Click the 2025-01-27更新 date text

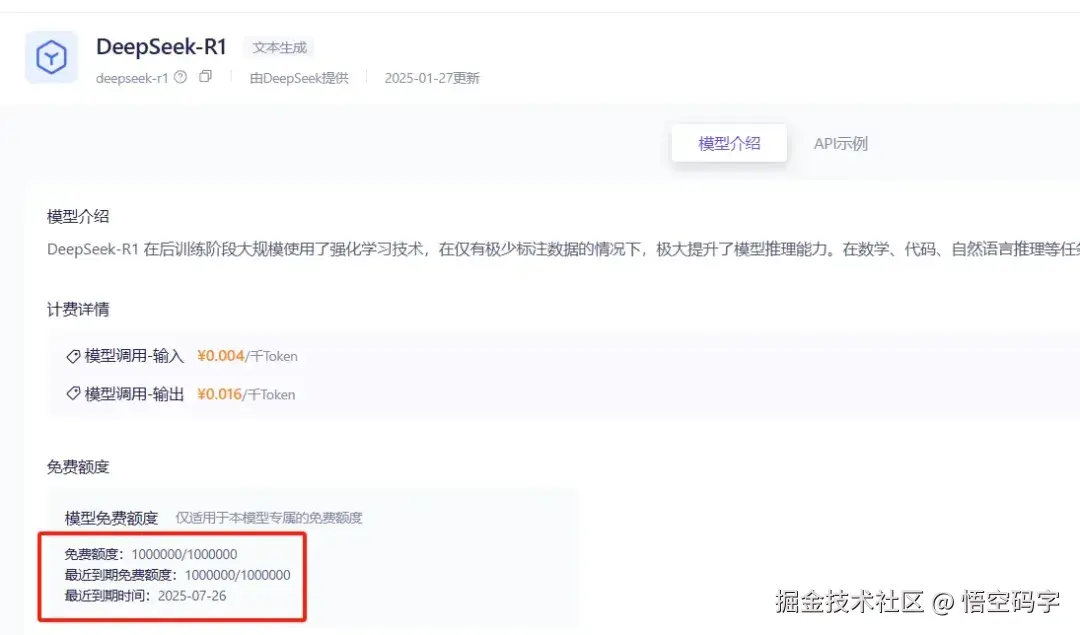(432, 78)
